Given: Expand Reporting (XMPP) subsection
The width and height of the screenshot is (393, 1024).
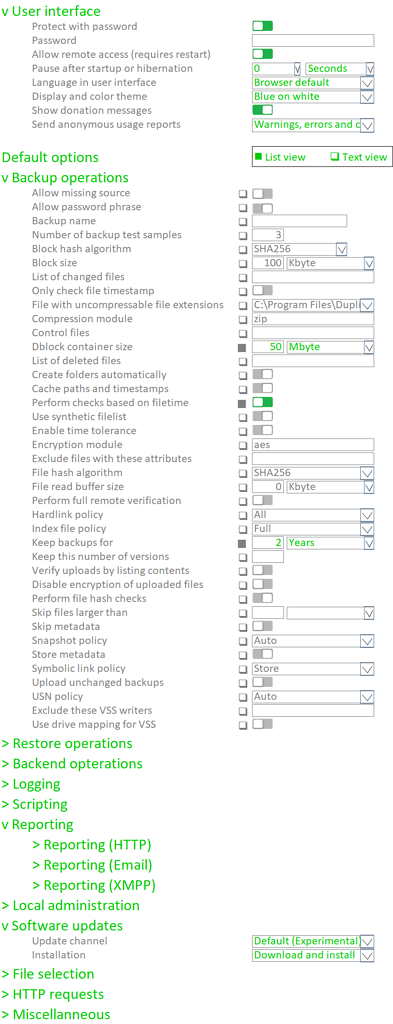Looking at the screenshot, I should pos(94,886).
